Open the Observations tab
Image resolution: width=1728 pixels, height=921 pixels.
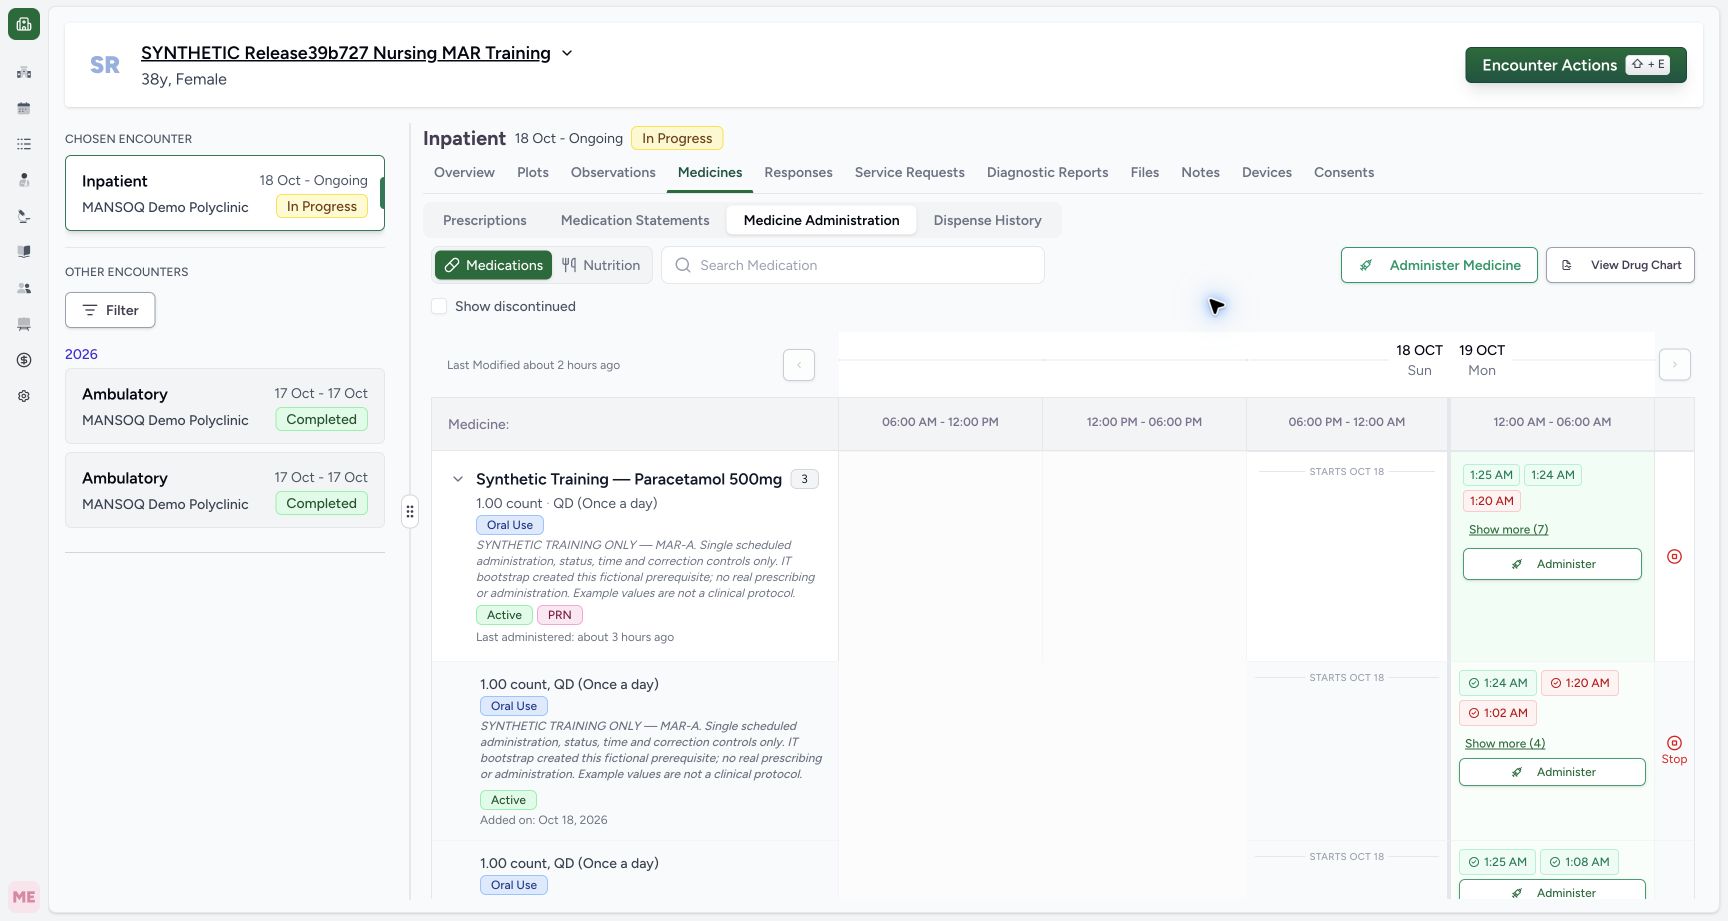613,172
